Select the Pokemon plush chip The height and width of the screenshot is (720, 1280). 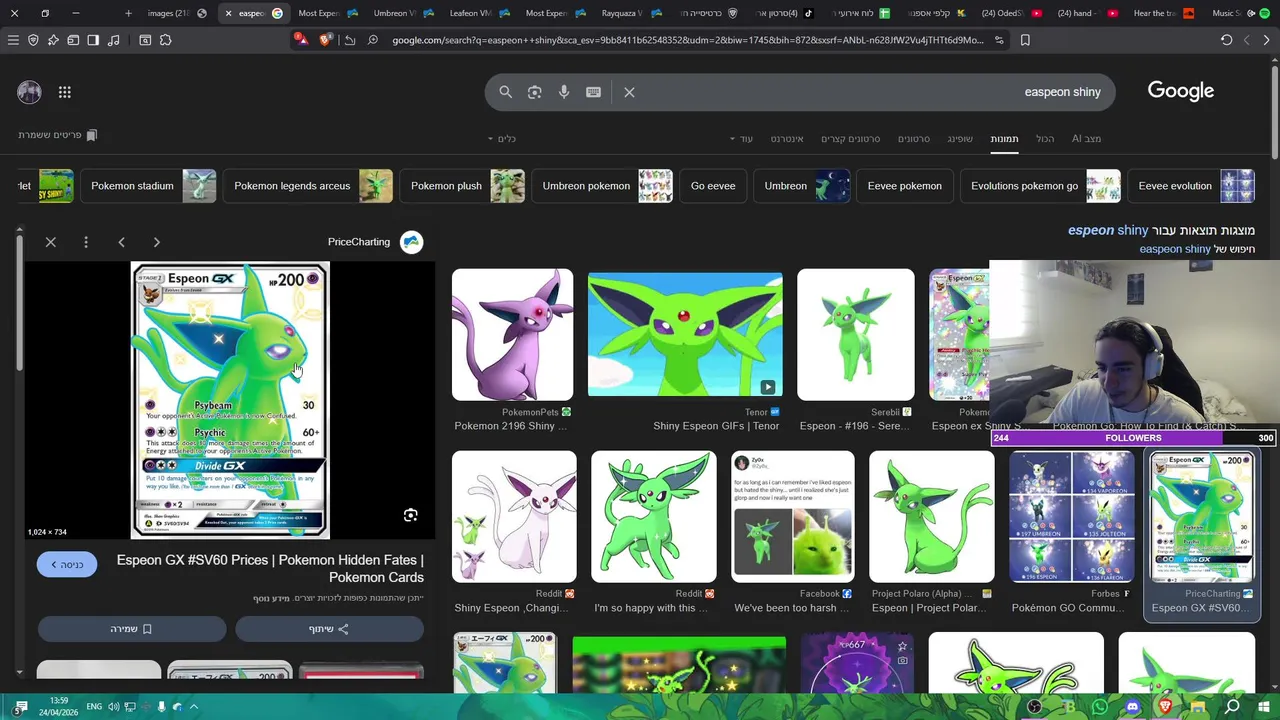click(x=463, y=186)
